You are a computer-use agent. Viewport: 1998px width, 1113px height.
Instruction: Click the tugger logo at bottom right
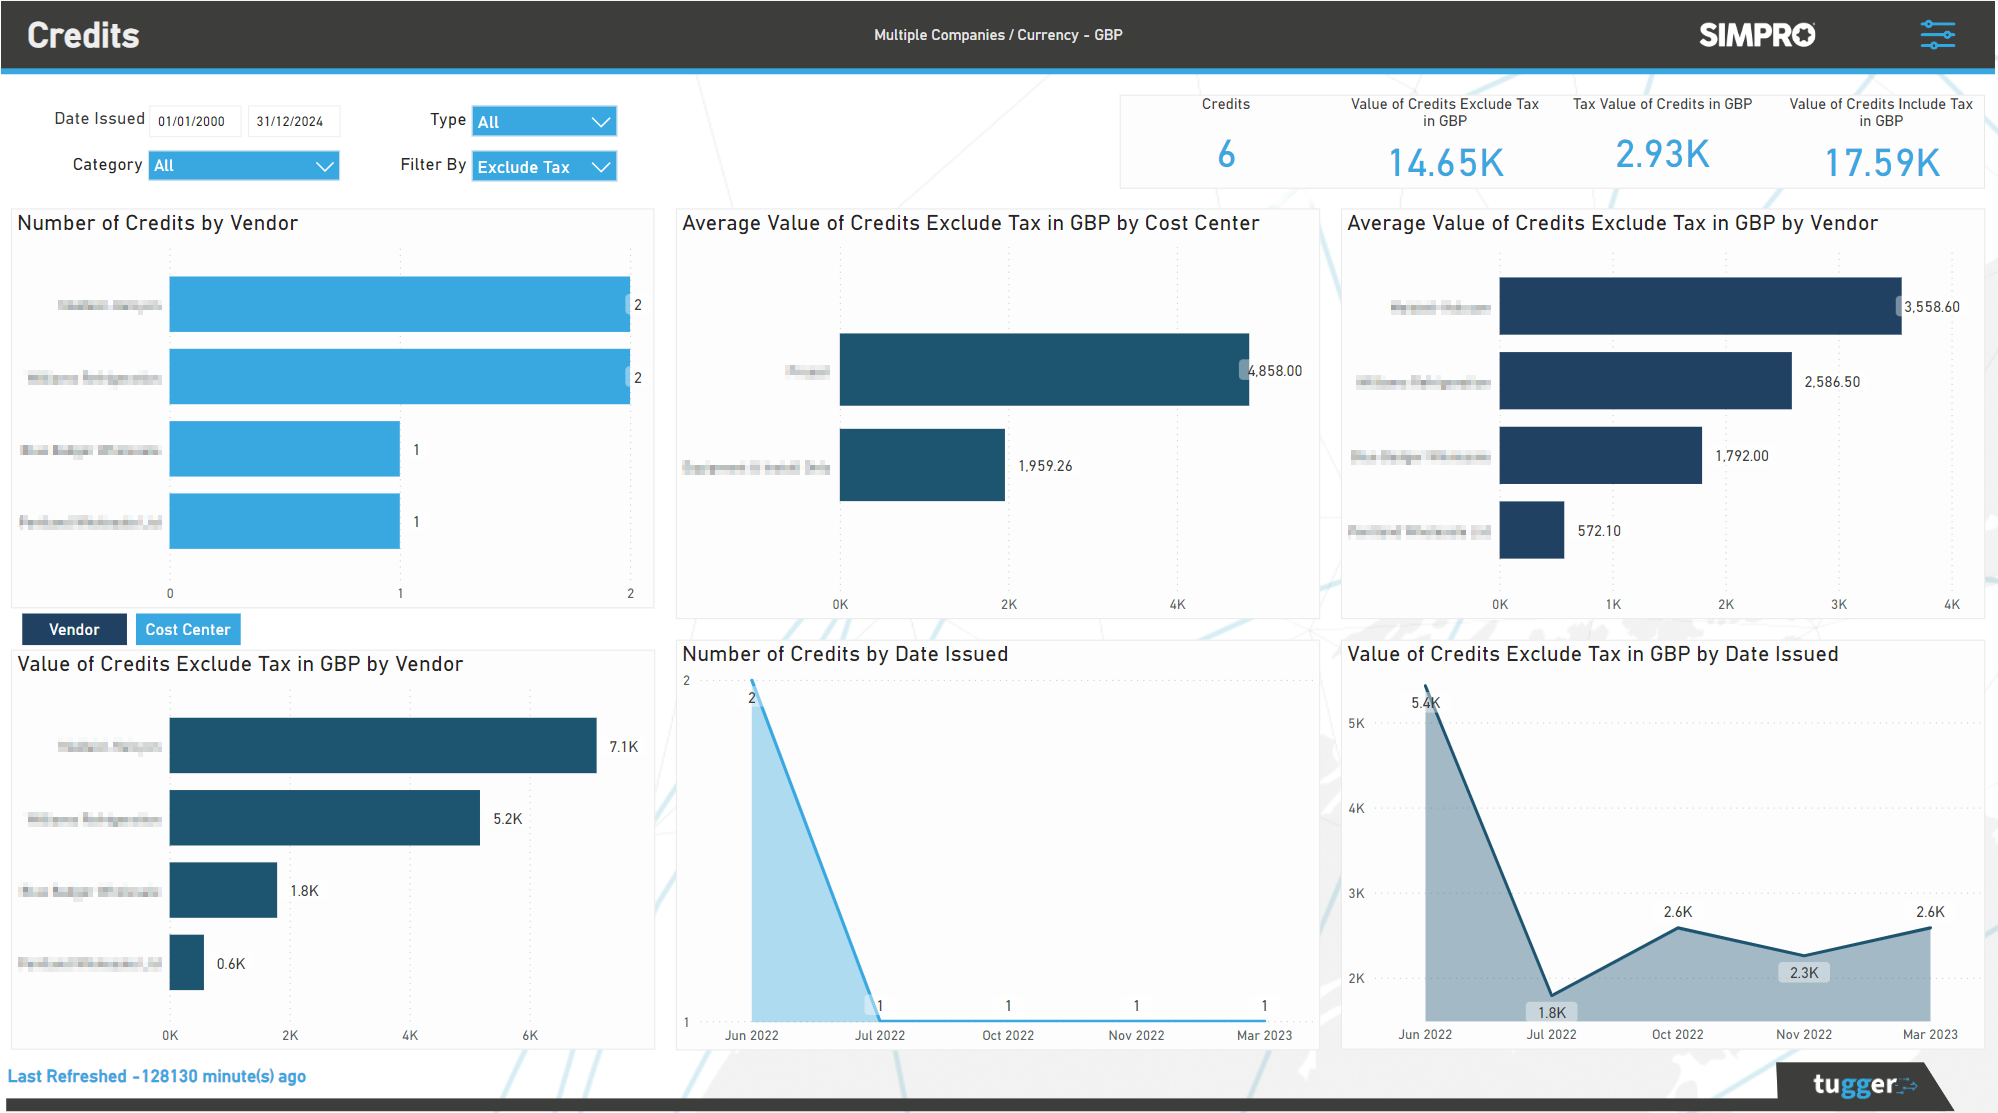point(1863,1084)
